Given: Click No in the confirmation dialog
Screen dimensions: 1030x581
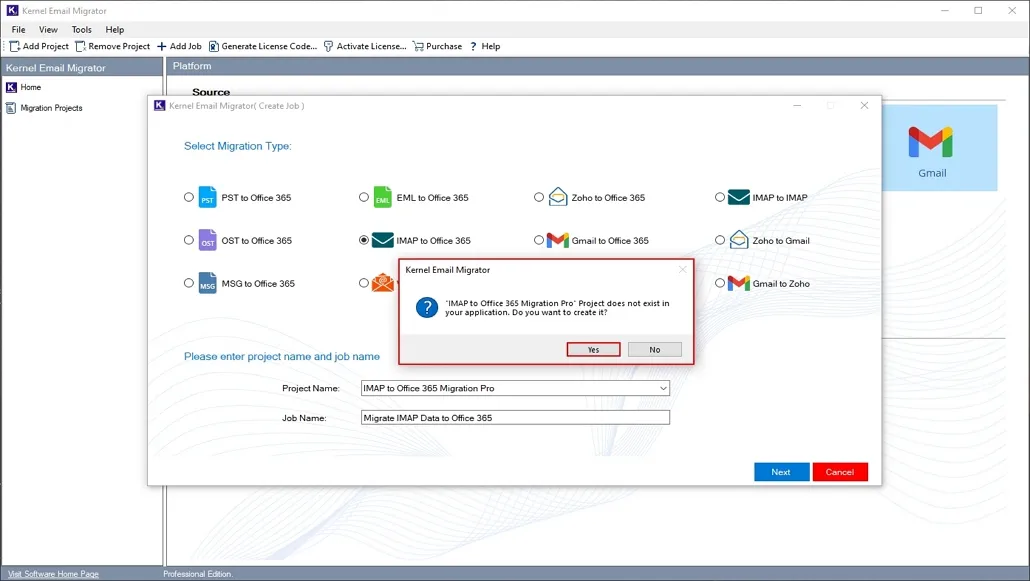Looking at the screenshot, I should (x=656, y=349).
